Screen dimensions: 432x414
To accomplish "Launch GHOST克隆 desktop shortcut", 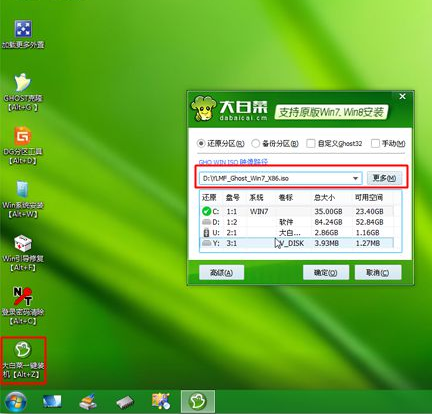I will click(22, 93).
